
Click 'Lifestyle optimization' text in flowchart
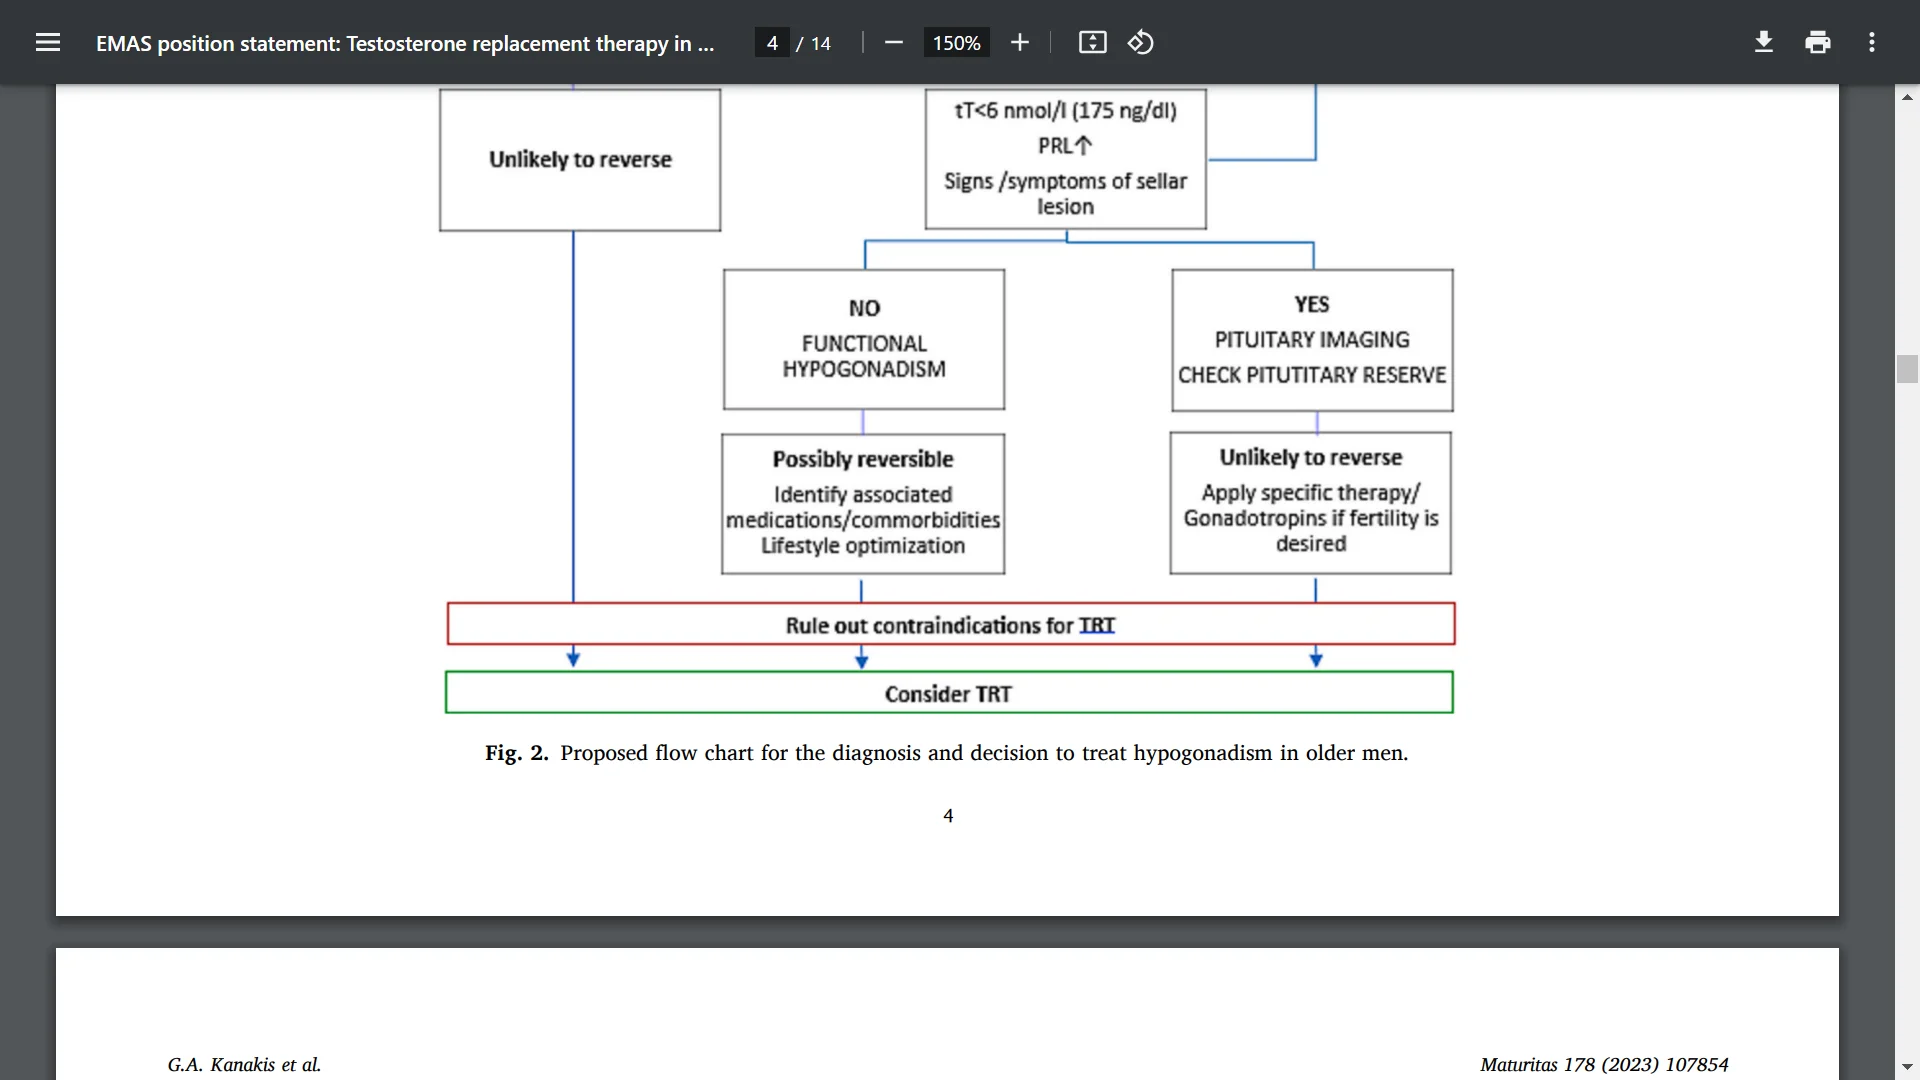point(863,546)
